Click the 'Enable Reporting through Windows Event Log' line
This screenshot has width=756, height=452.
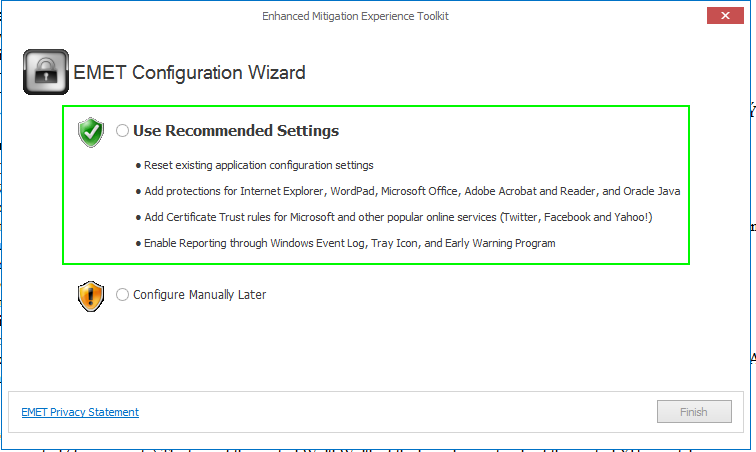(350, 243)
